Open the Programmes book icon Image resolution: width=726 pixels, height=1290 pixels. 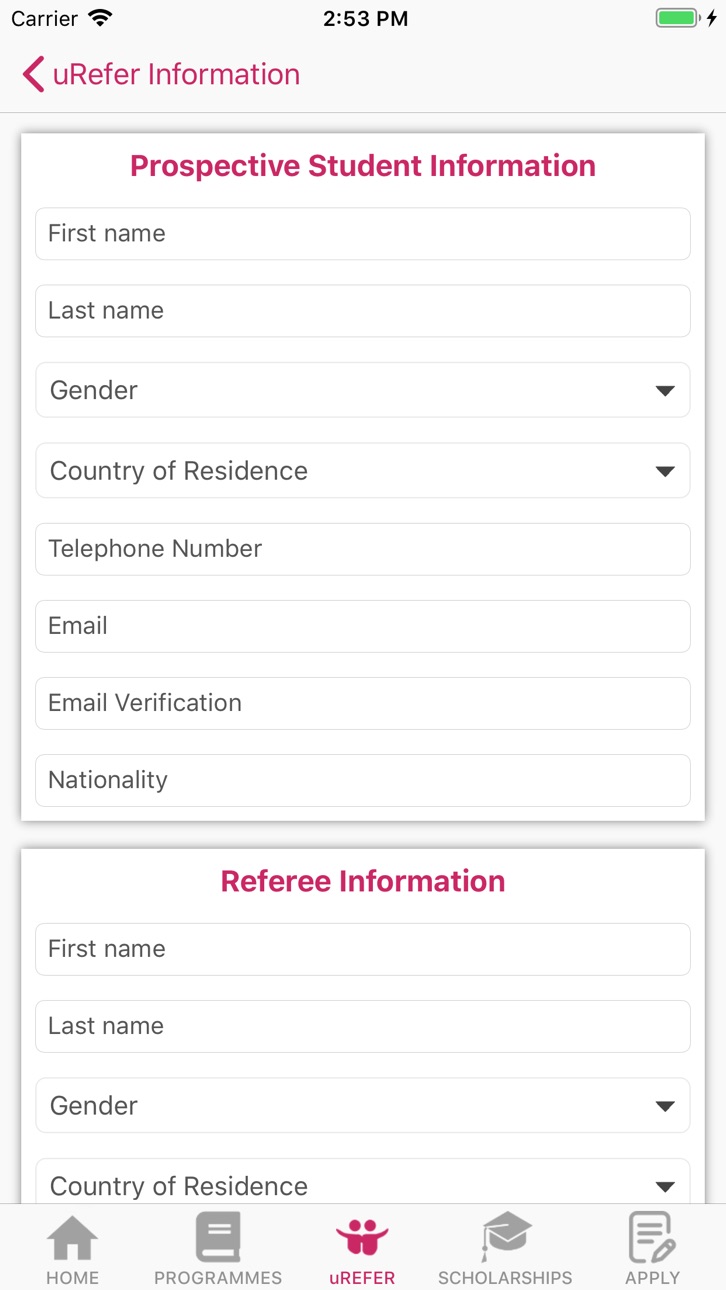(x=218, y=1238)
